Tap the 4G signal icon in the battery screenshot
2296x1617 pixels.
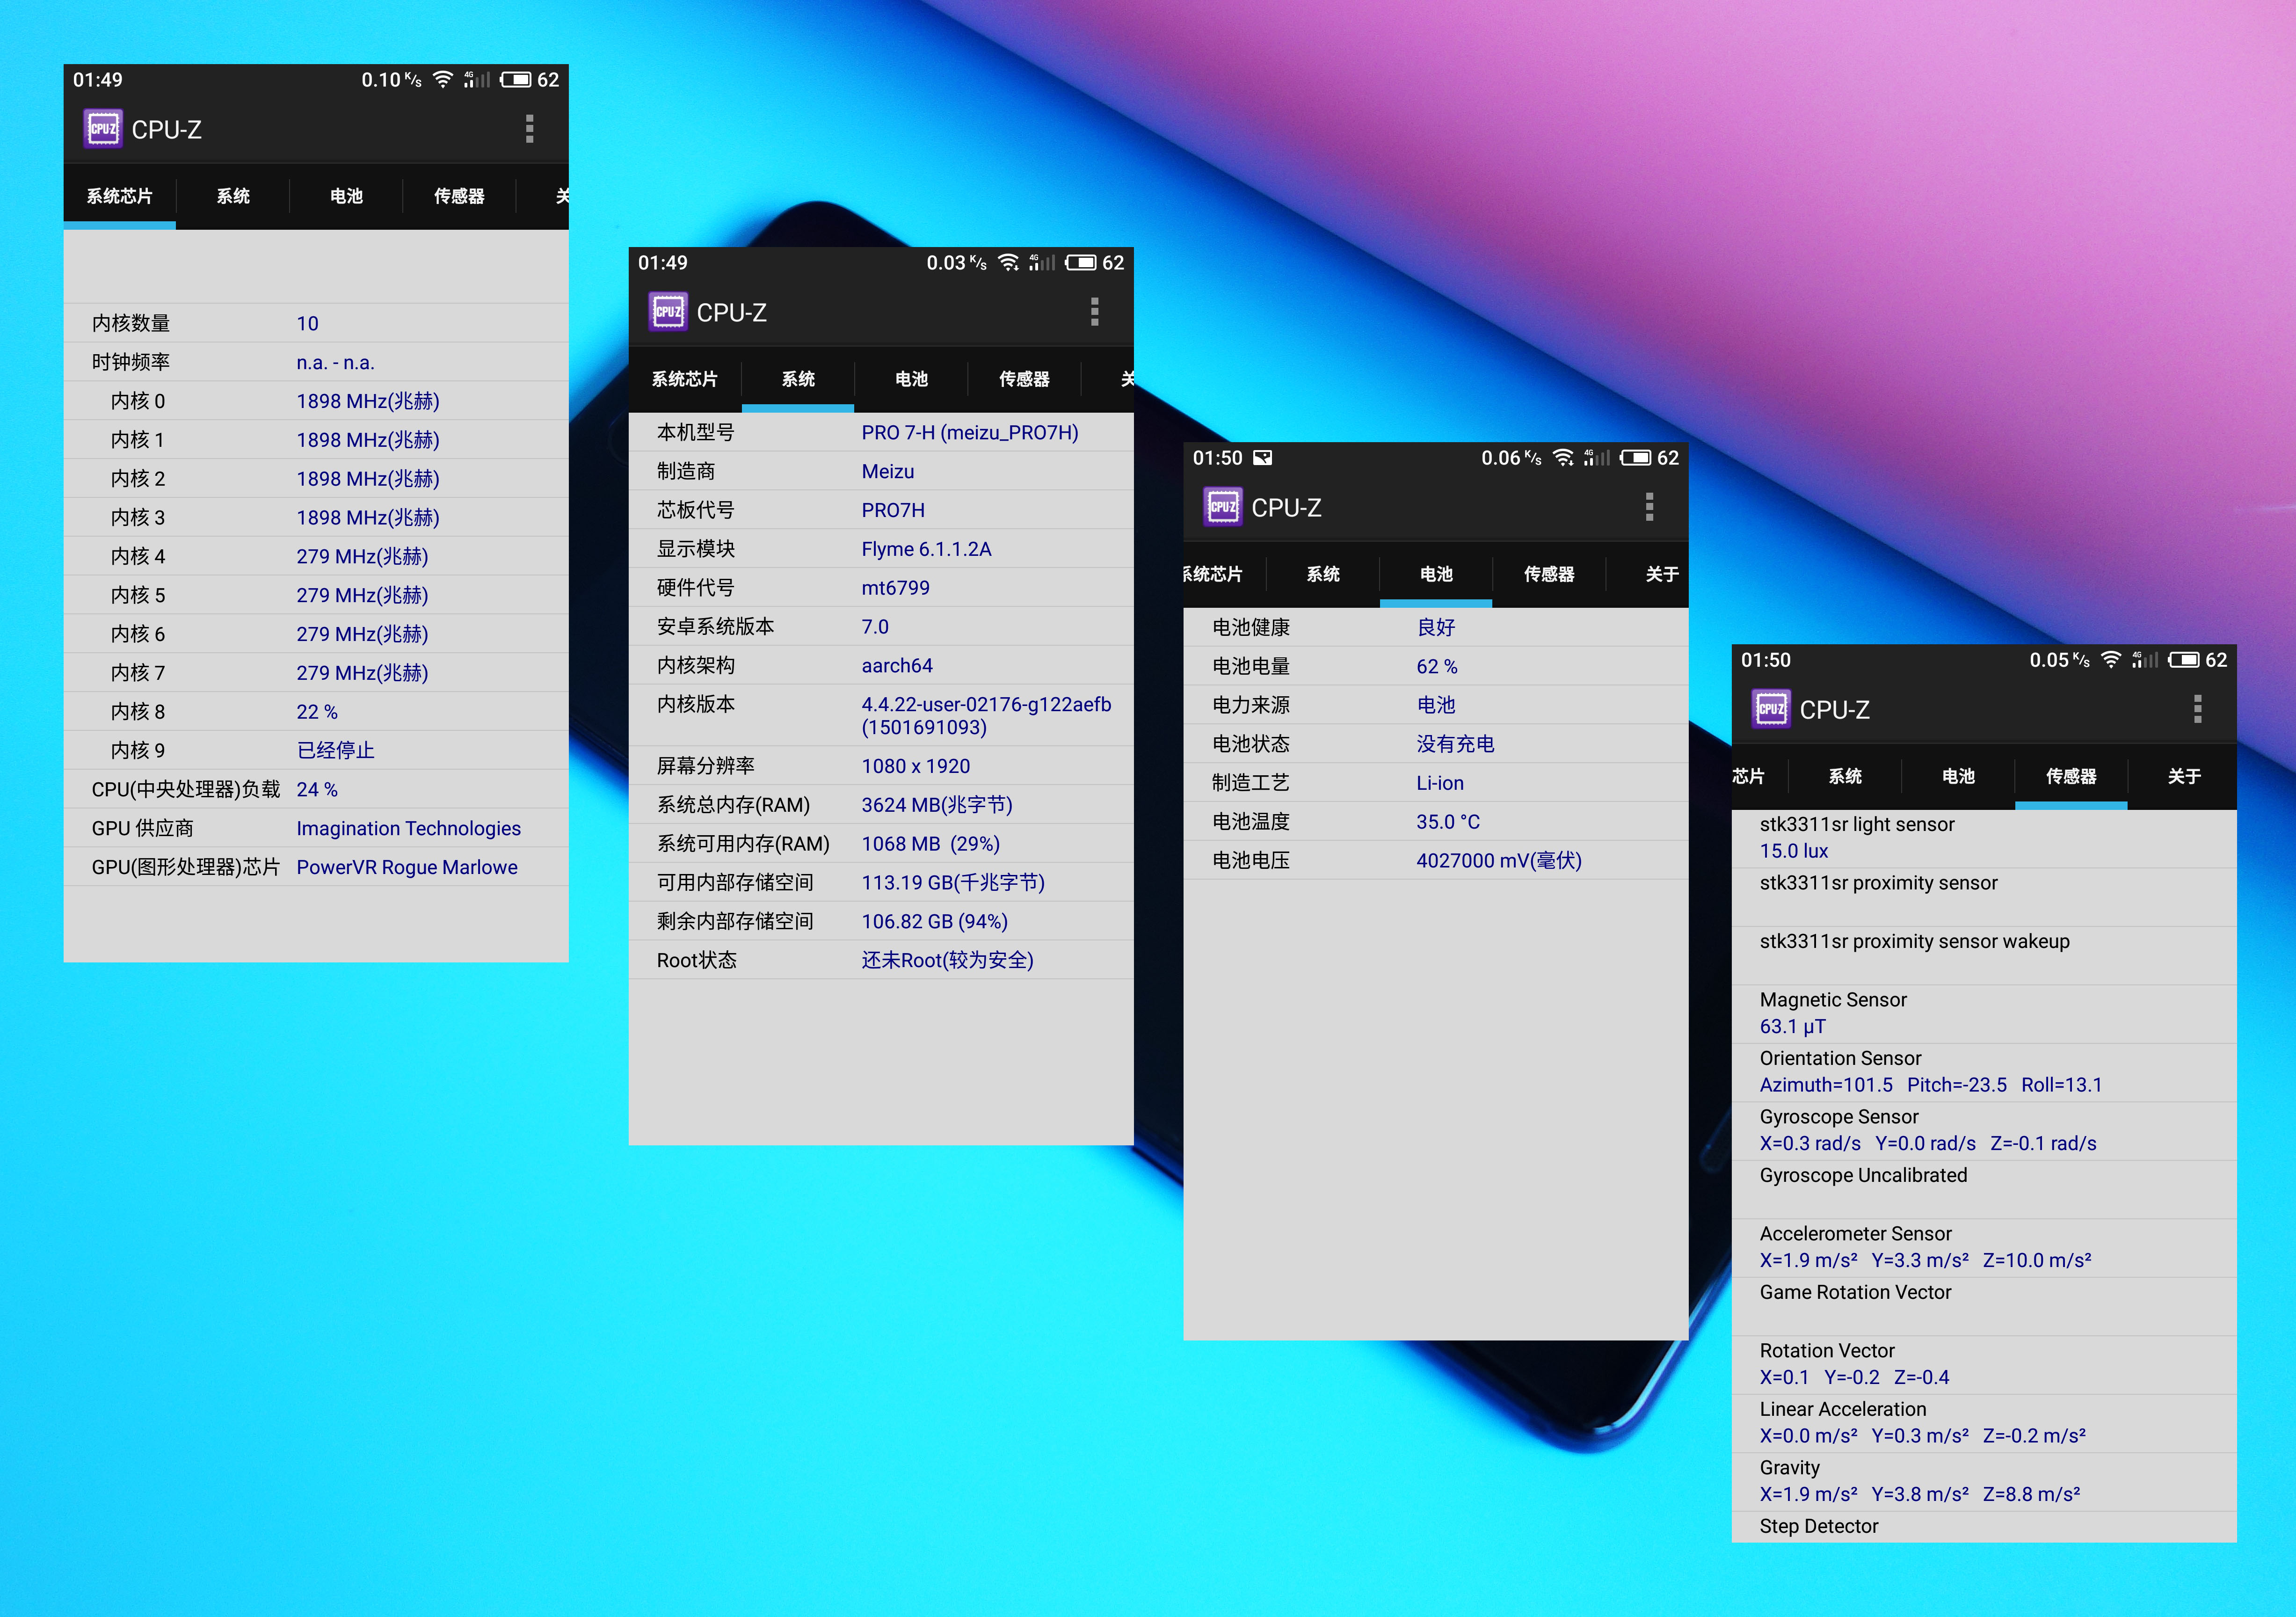point(1596,457)
